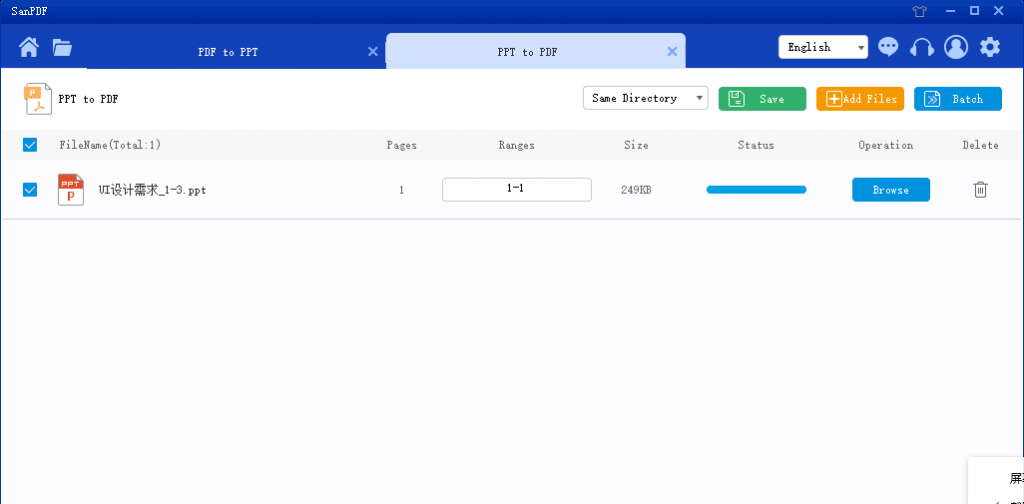Maximize the SanPDF window
The width and height of the screenshot is (1024, 504).
[974, 10]
